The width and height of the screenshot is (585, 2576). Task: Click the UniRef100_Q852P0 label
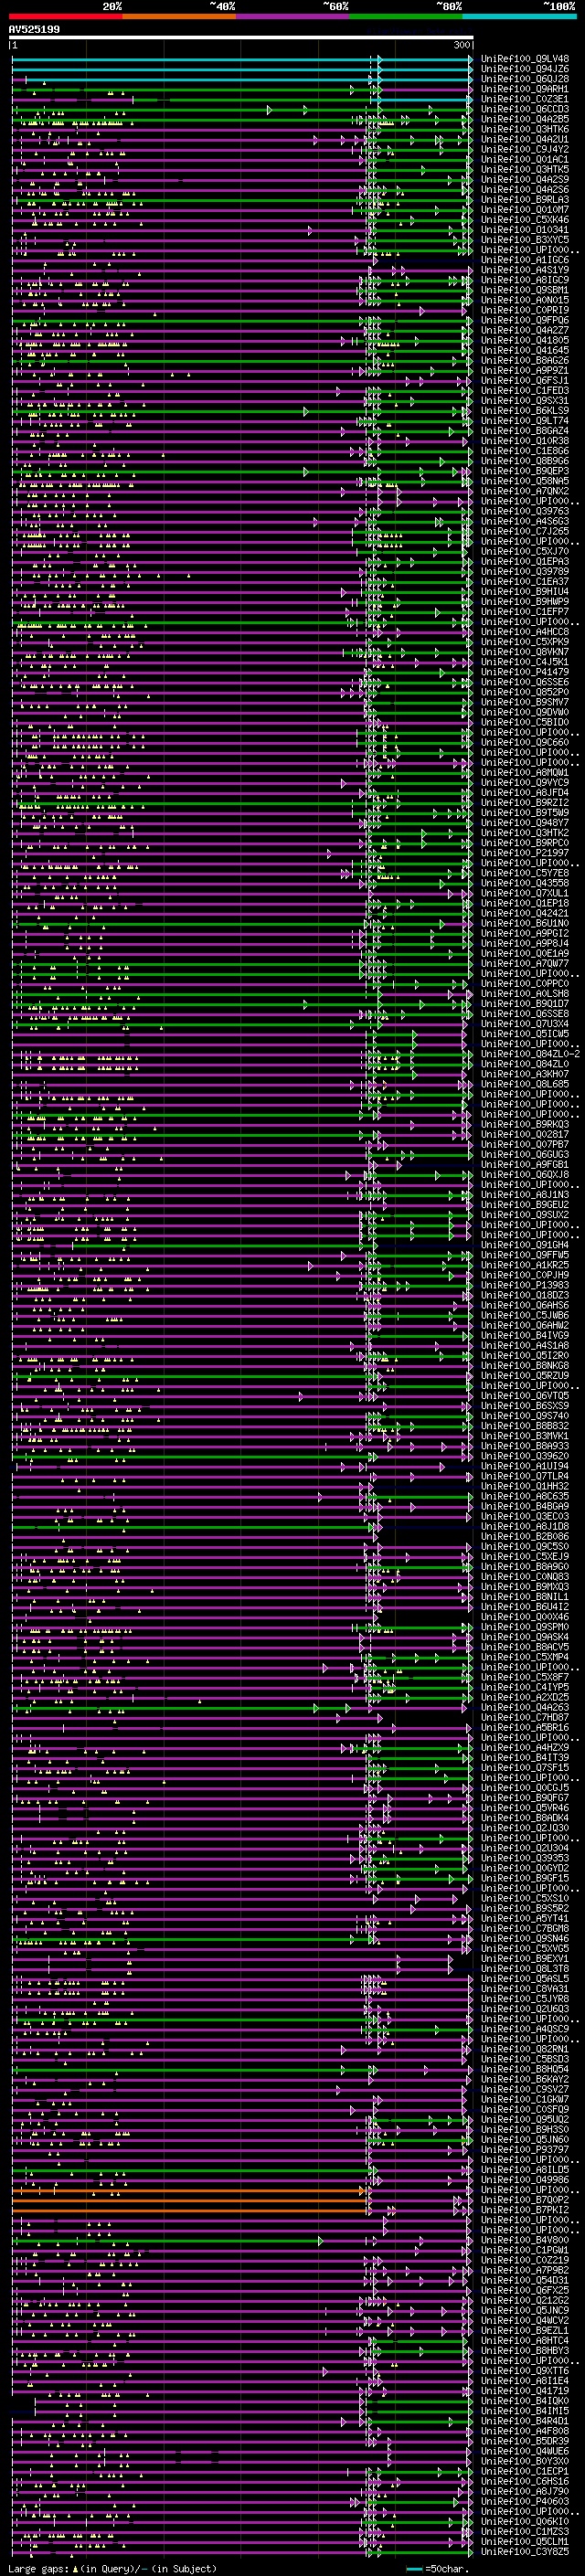pos(525,692)
